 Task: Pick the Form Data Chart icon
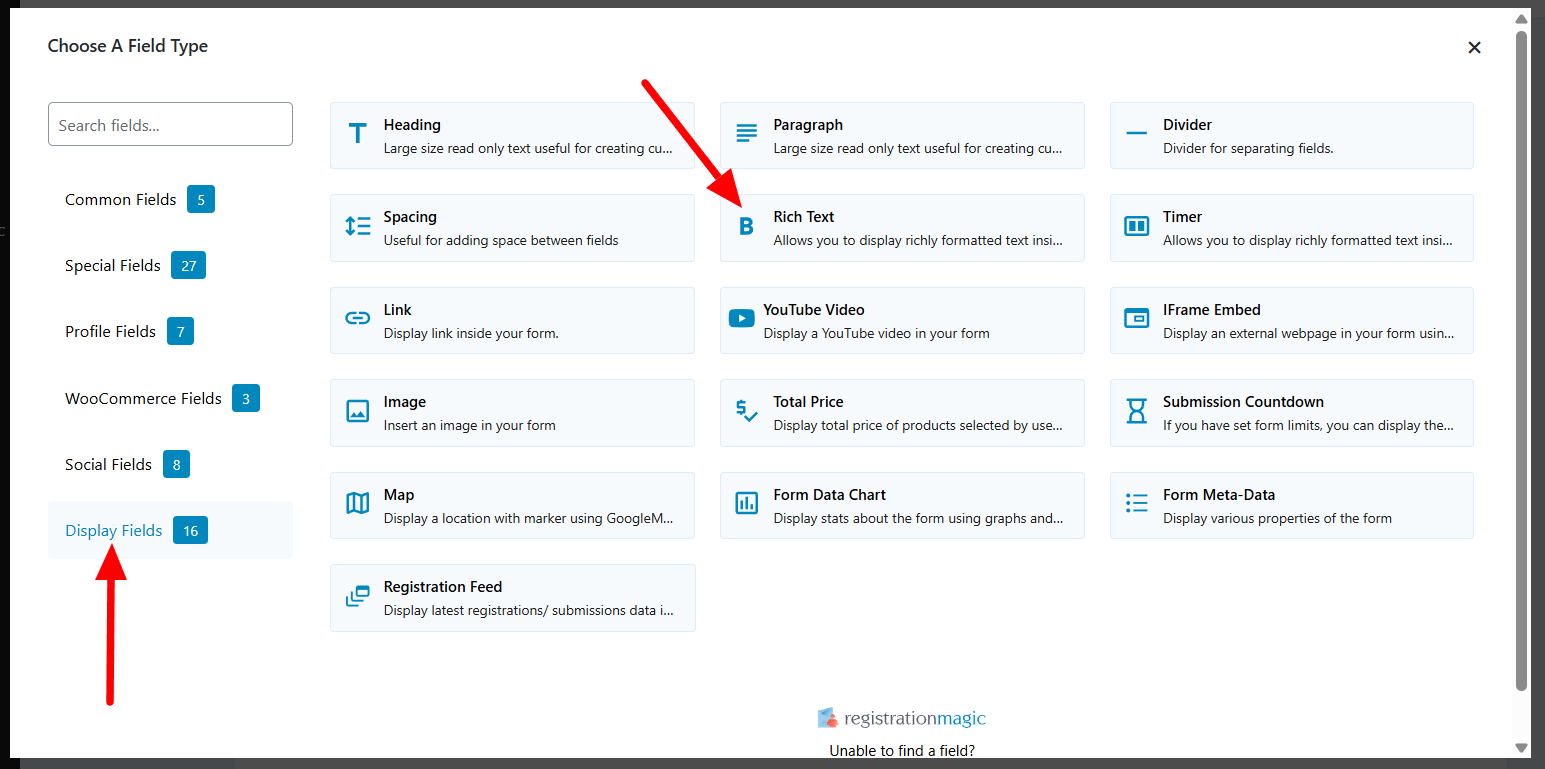click(747, 504)
